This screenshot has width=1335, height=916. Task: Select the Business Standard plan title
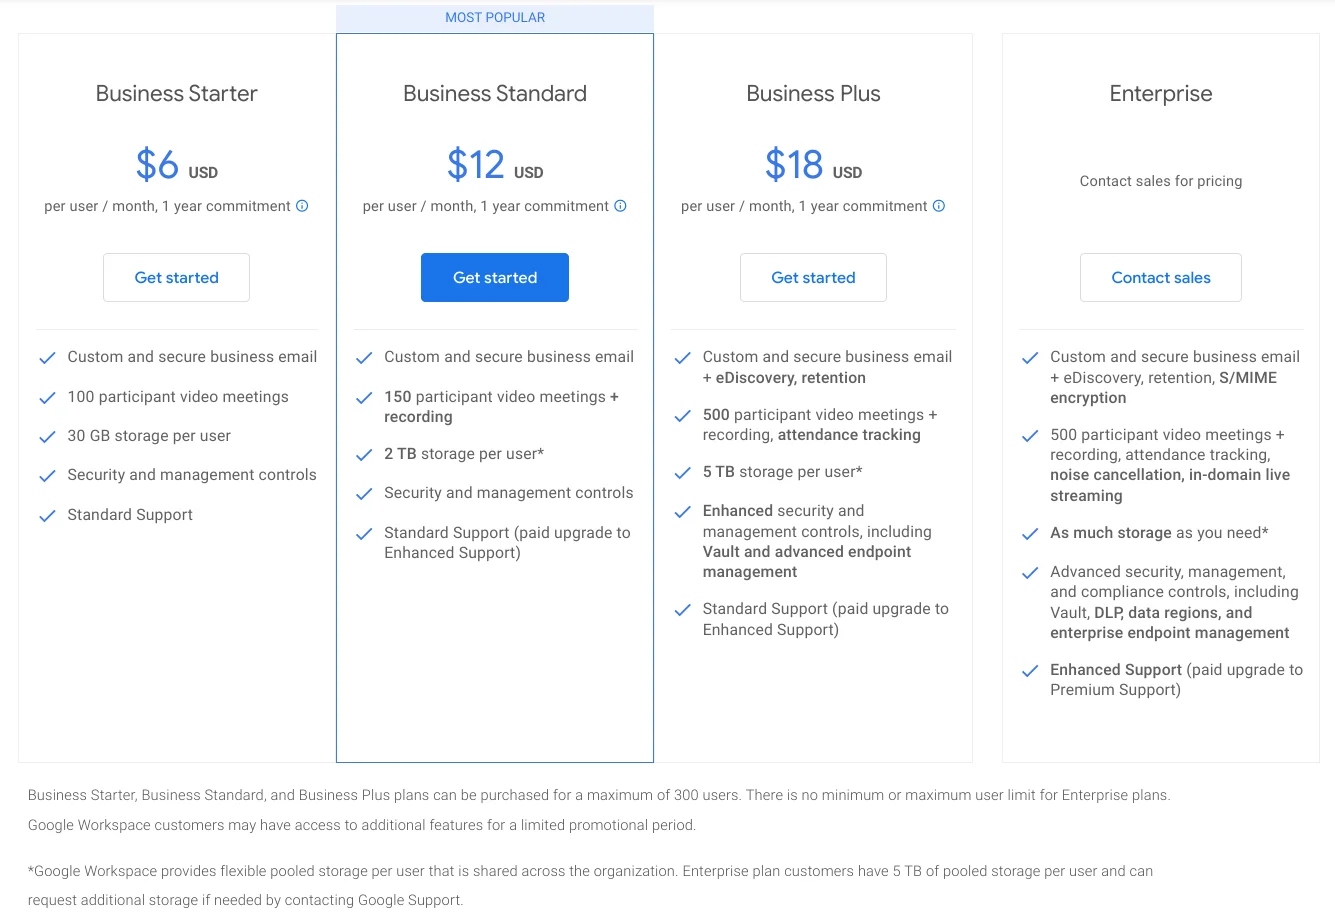tap(495, 93)
